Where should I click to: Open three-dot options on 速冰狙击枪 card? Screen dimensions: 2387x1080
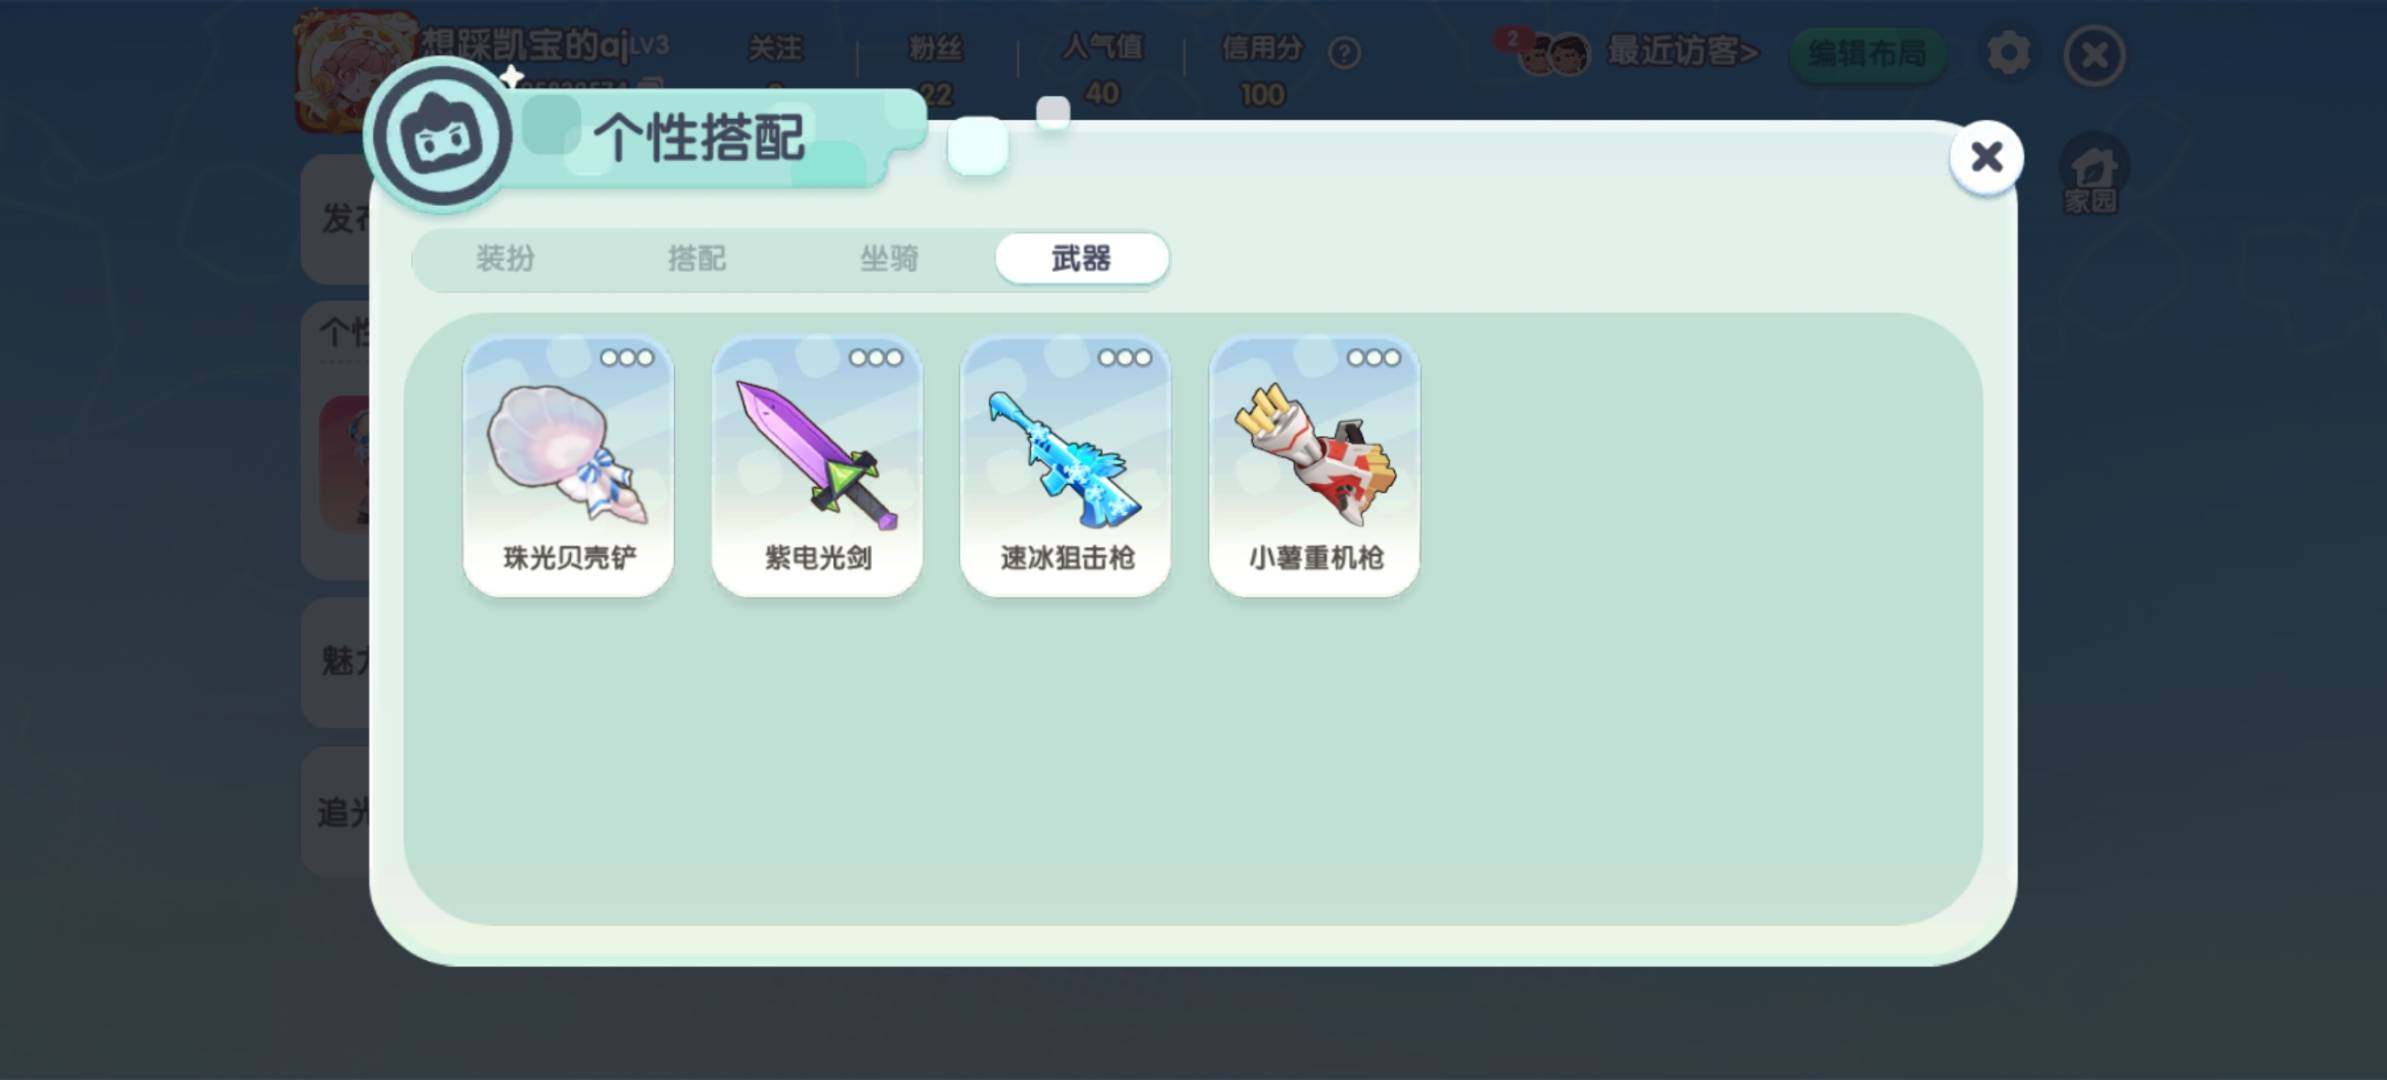1125,358
